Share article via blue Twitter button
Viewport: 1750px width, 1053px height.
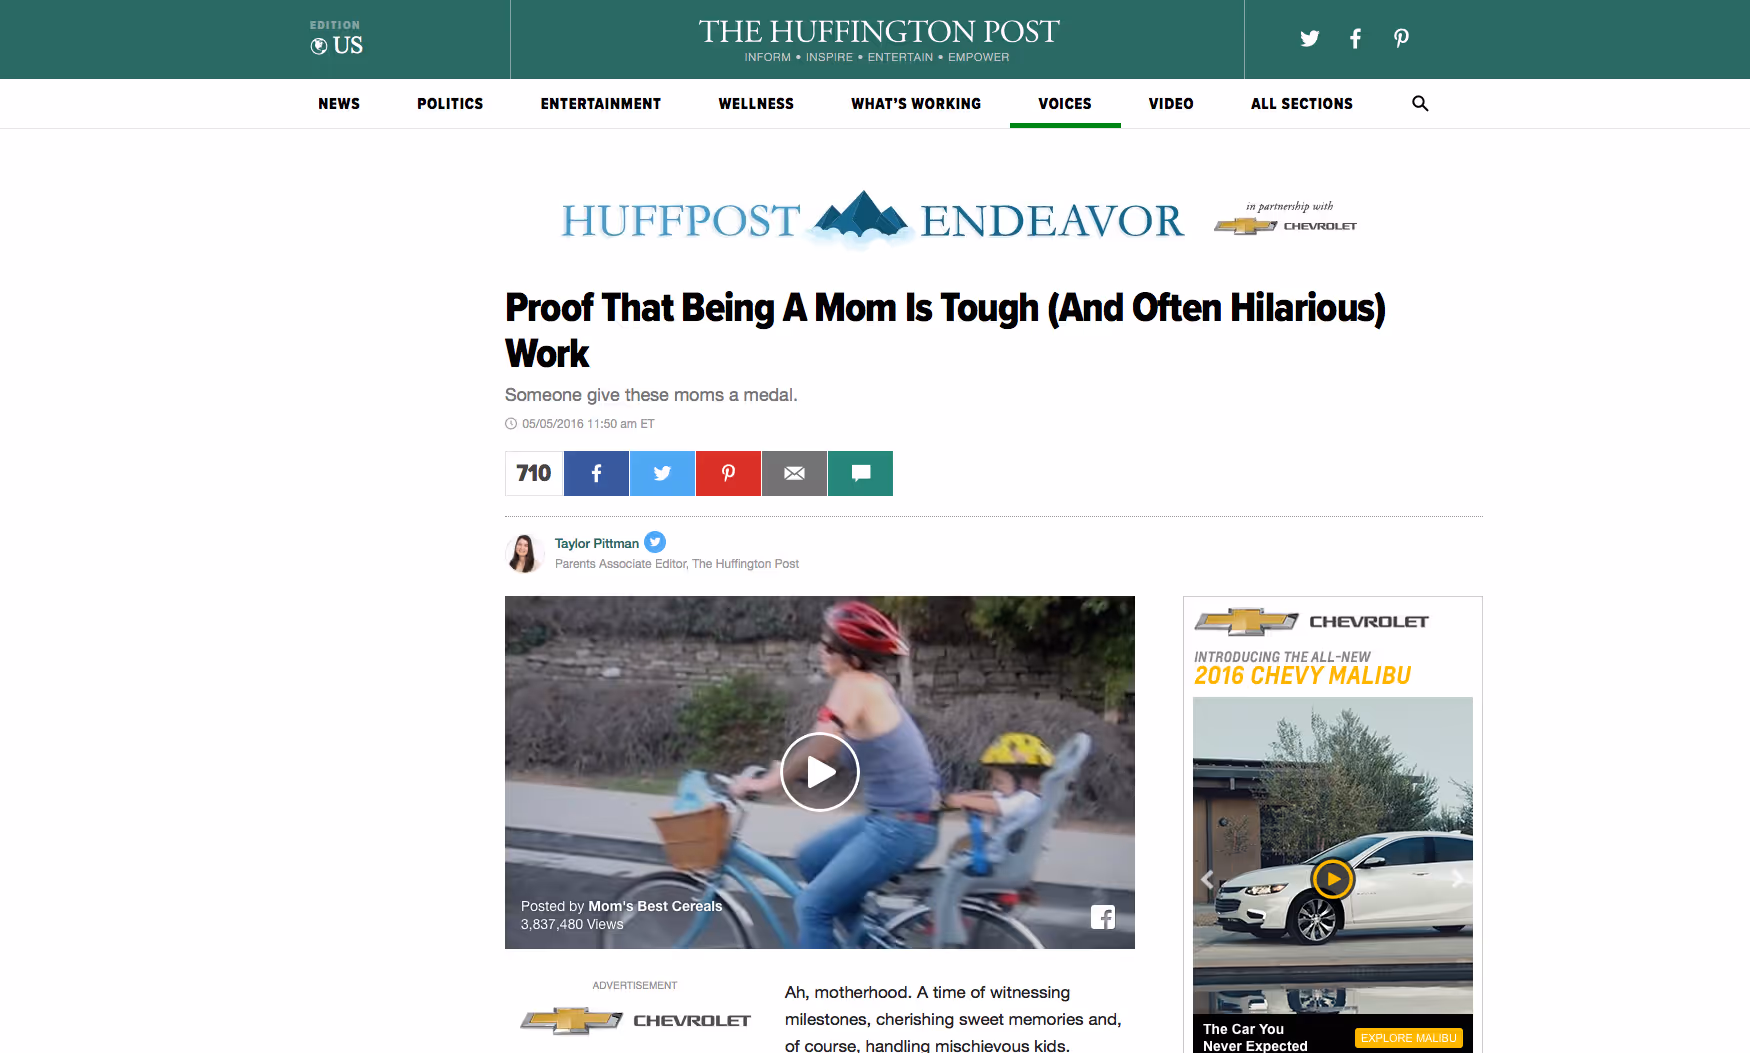[662, 473]
